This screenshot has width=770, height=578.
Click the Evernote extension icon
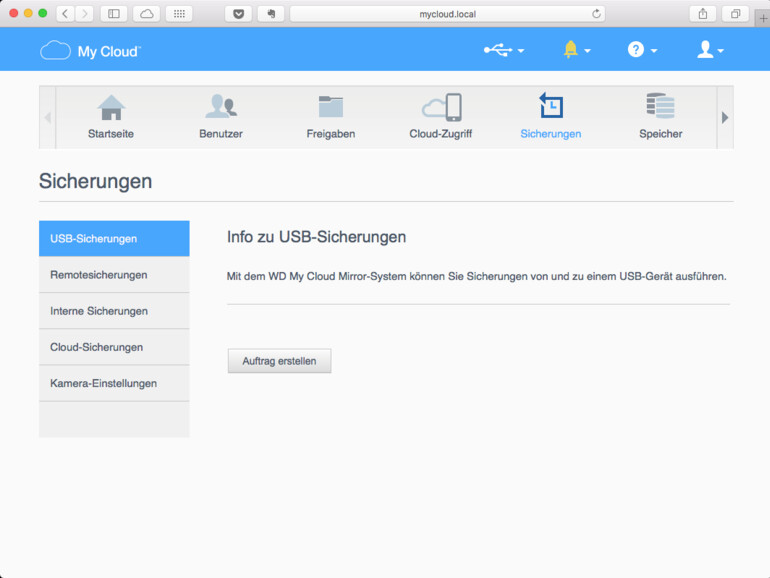coord(271,14)
